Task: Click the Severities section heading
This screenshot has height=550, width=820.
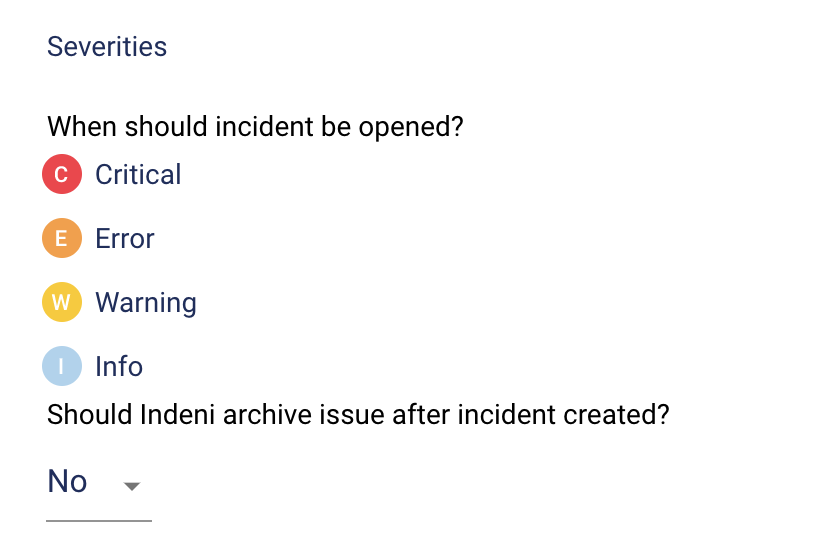Action: tap(107, 47)
